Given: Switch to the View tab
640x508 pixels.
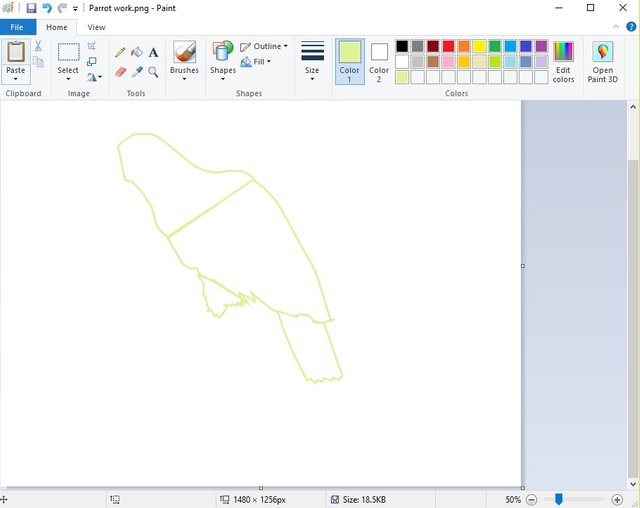Looking at the screenshot, I should tap(96, 27).
